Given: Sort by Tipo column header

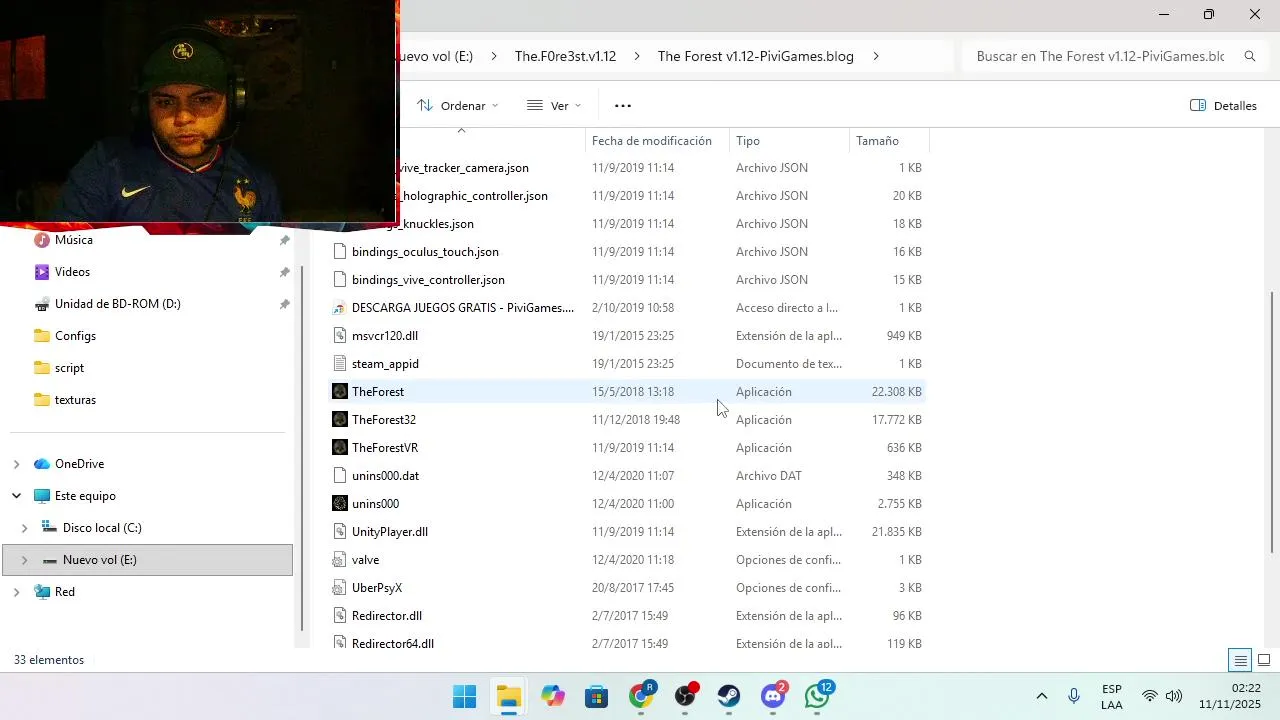Looking at the screenshot, I should (748, 141).
